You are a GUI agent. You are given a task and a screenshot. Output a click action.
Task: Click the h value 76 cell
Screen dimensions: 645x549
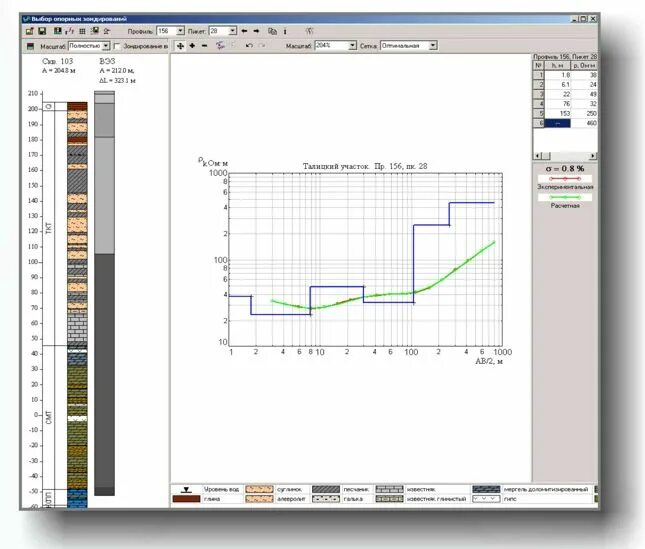(x=557, y=104)
